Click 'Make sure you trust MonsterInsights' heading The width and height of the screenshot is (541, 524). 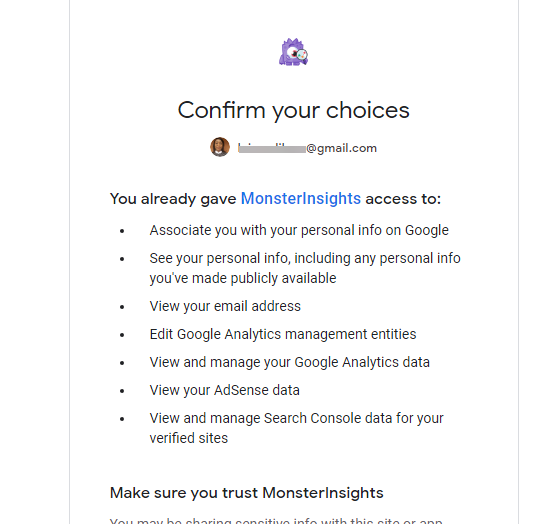(246, 493)
